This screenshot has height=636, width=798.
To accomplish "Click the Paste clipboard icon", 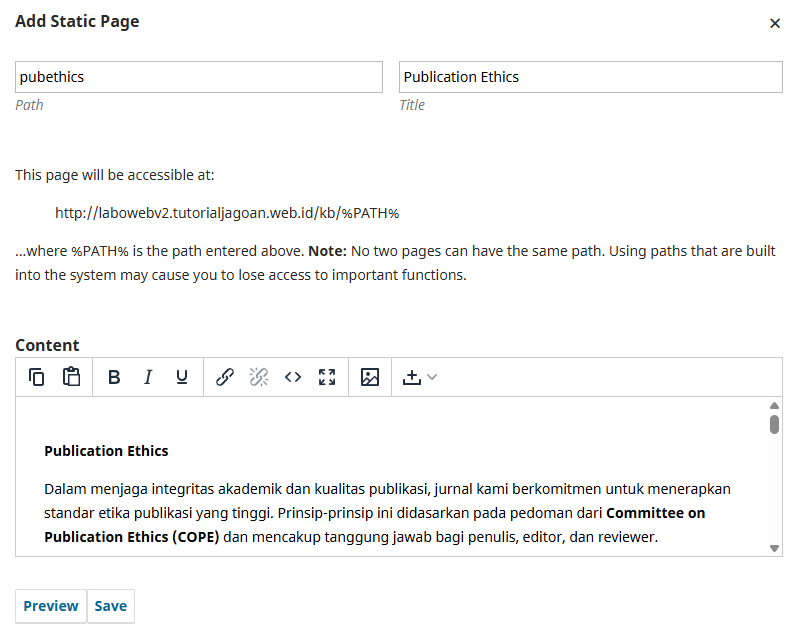I will point(71,377).
